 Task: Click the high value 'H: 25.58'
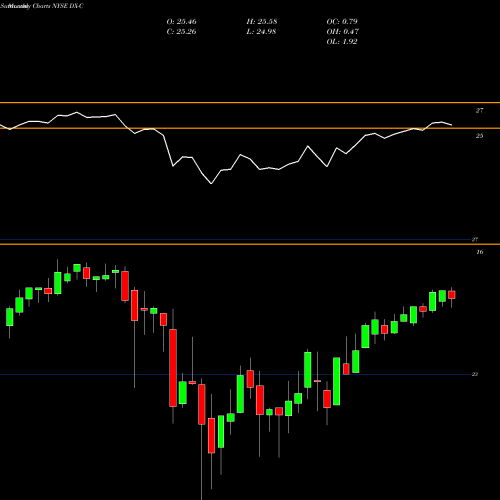click(262, 22)
